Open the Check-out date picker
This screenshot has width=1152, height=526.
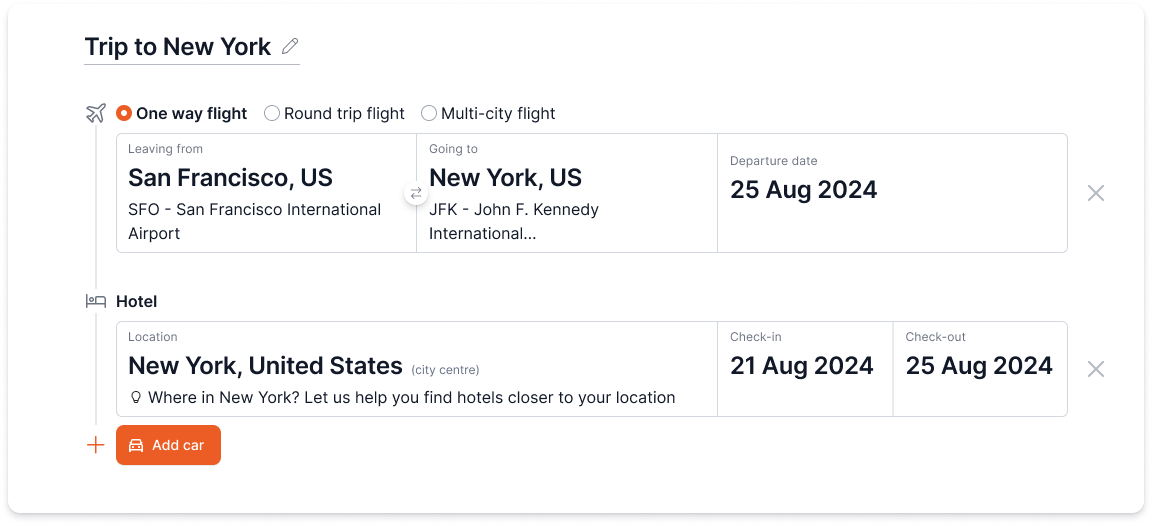(978, 367)
